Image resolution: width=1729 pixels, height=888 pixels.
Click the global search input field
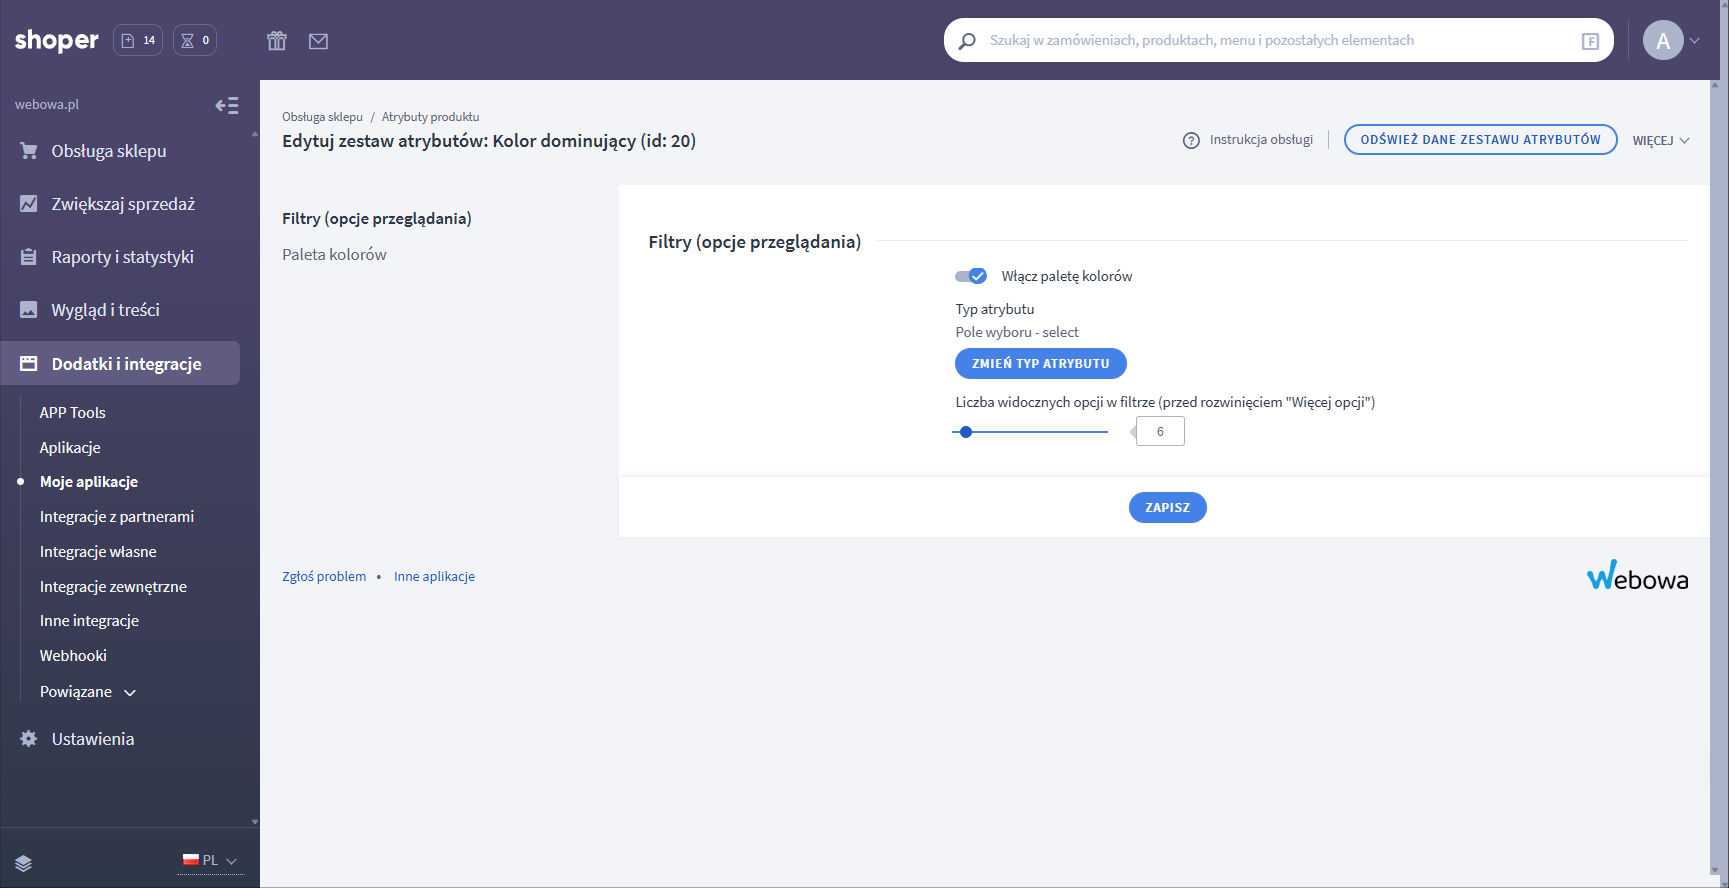[1270, 41]
